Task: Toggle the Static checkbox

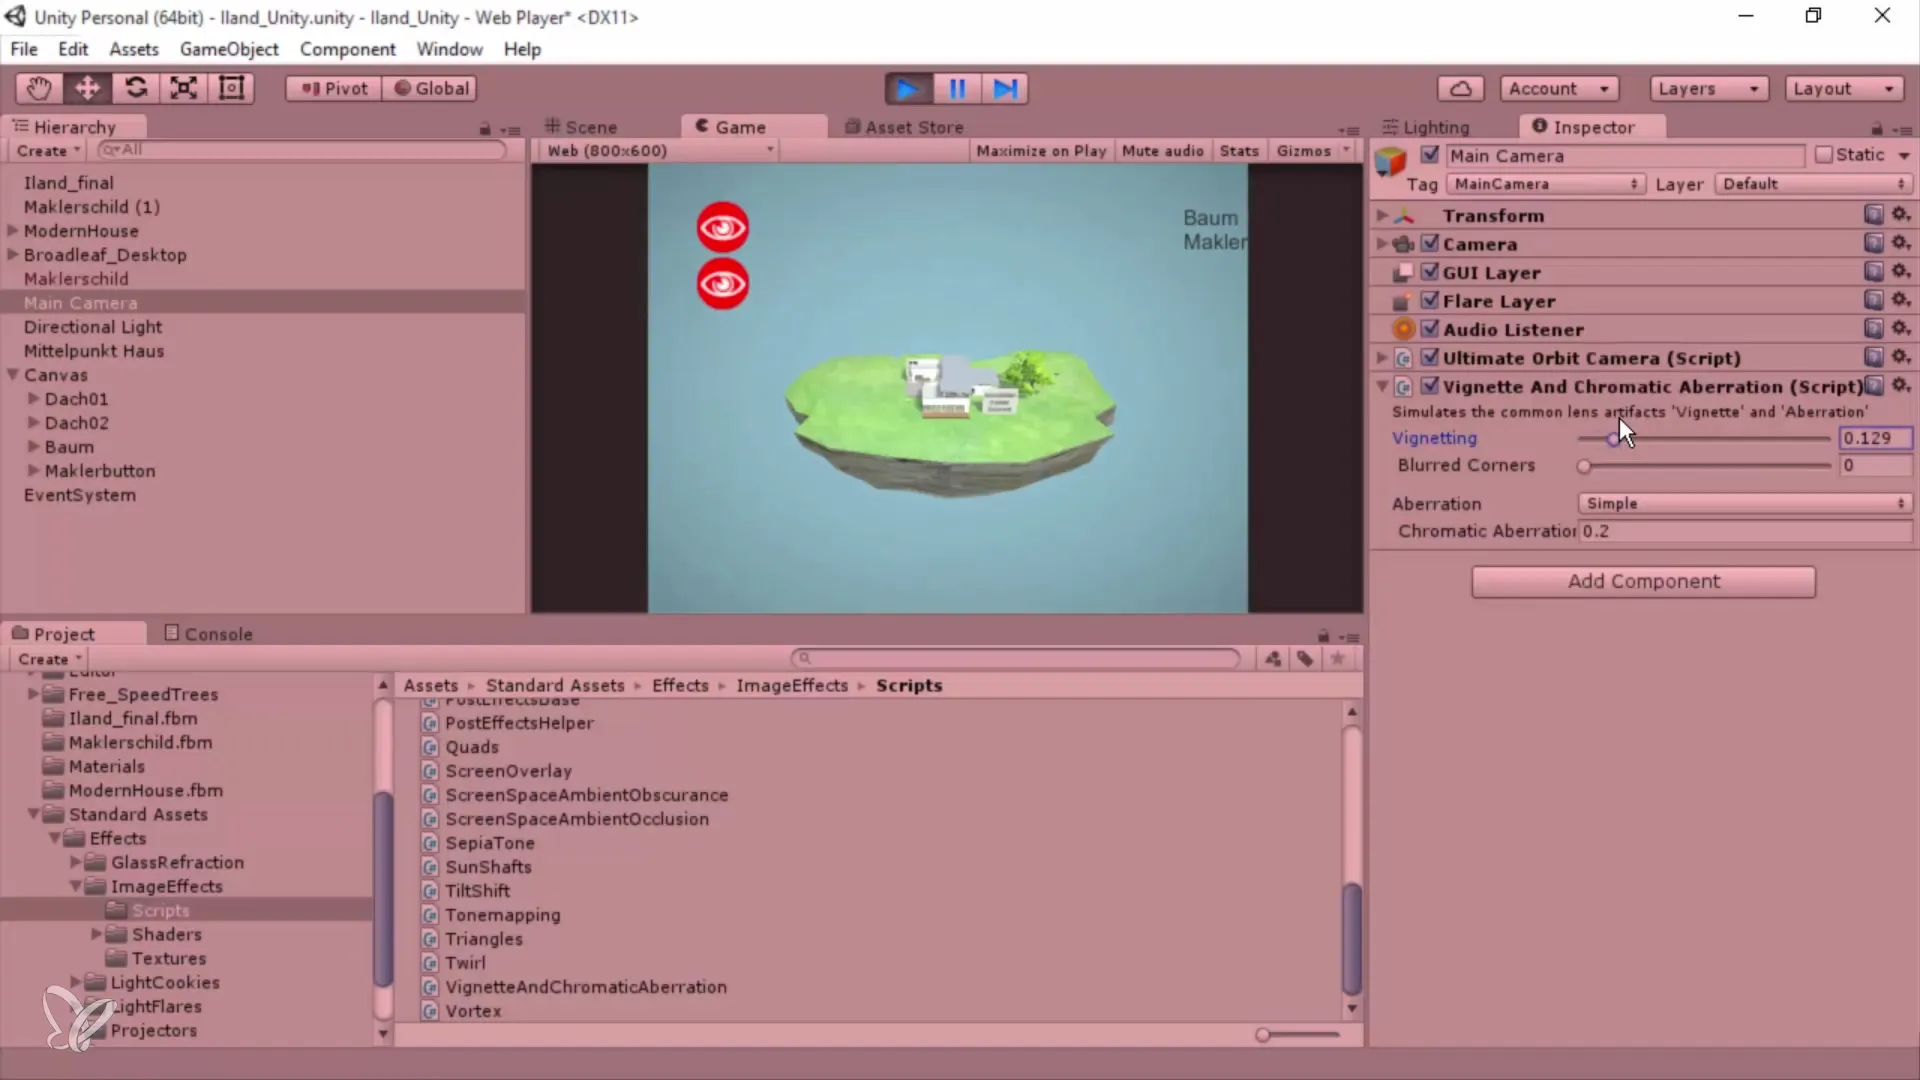Action: [1824, 155]
